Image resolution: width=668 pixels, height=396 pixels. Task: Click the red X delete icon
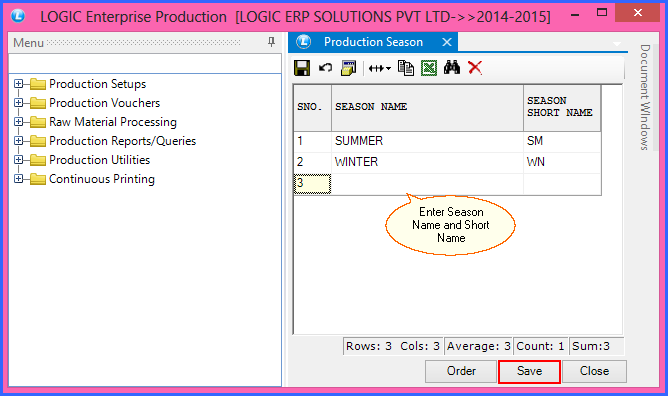[475, 68]
